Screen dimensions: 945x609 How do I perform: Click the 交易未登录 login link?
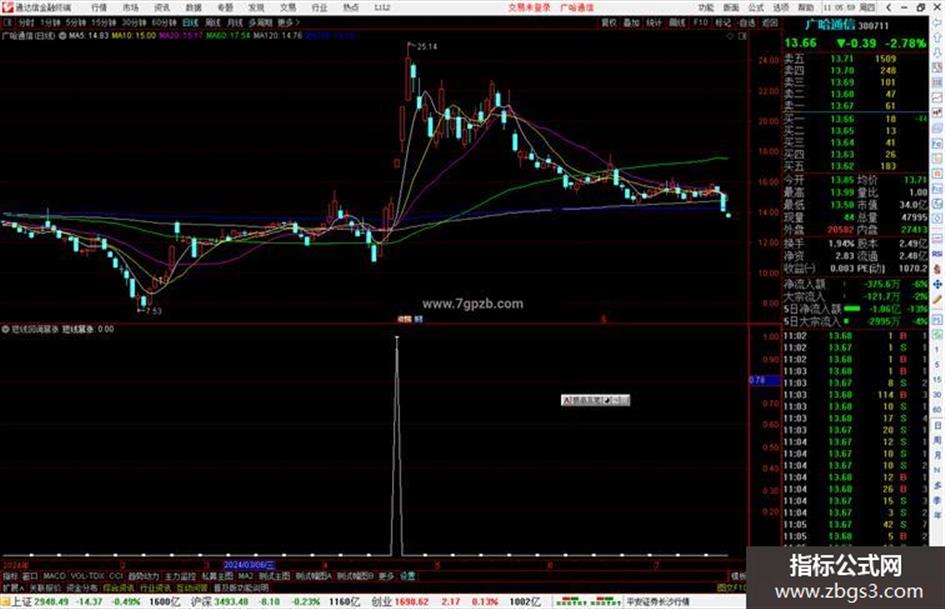[529, 7]
